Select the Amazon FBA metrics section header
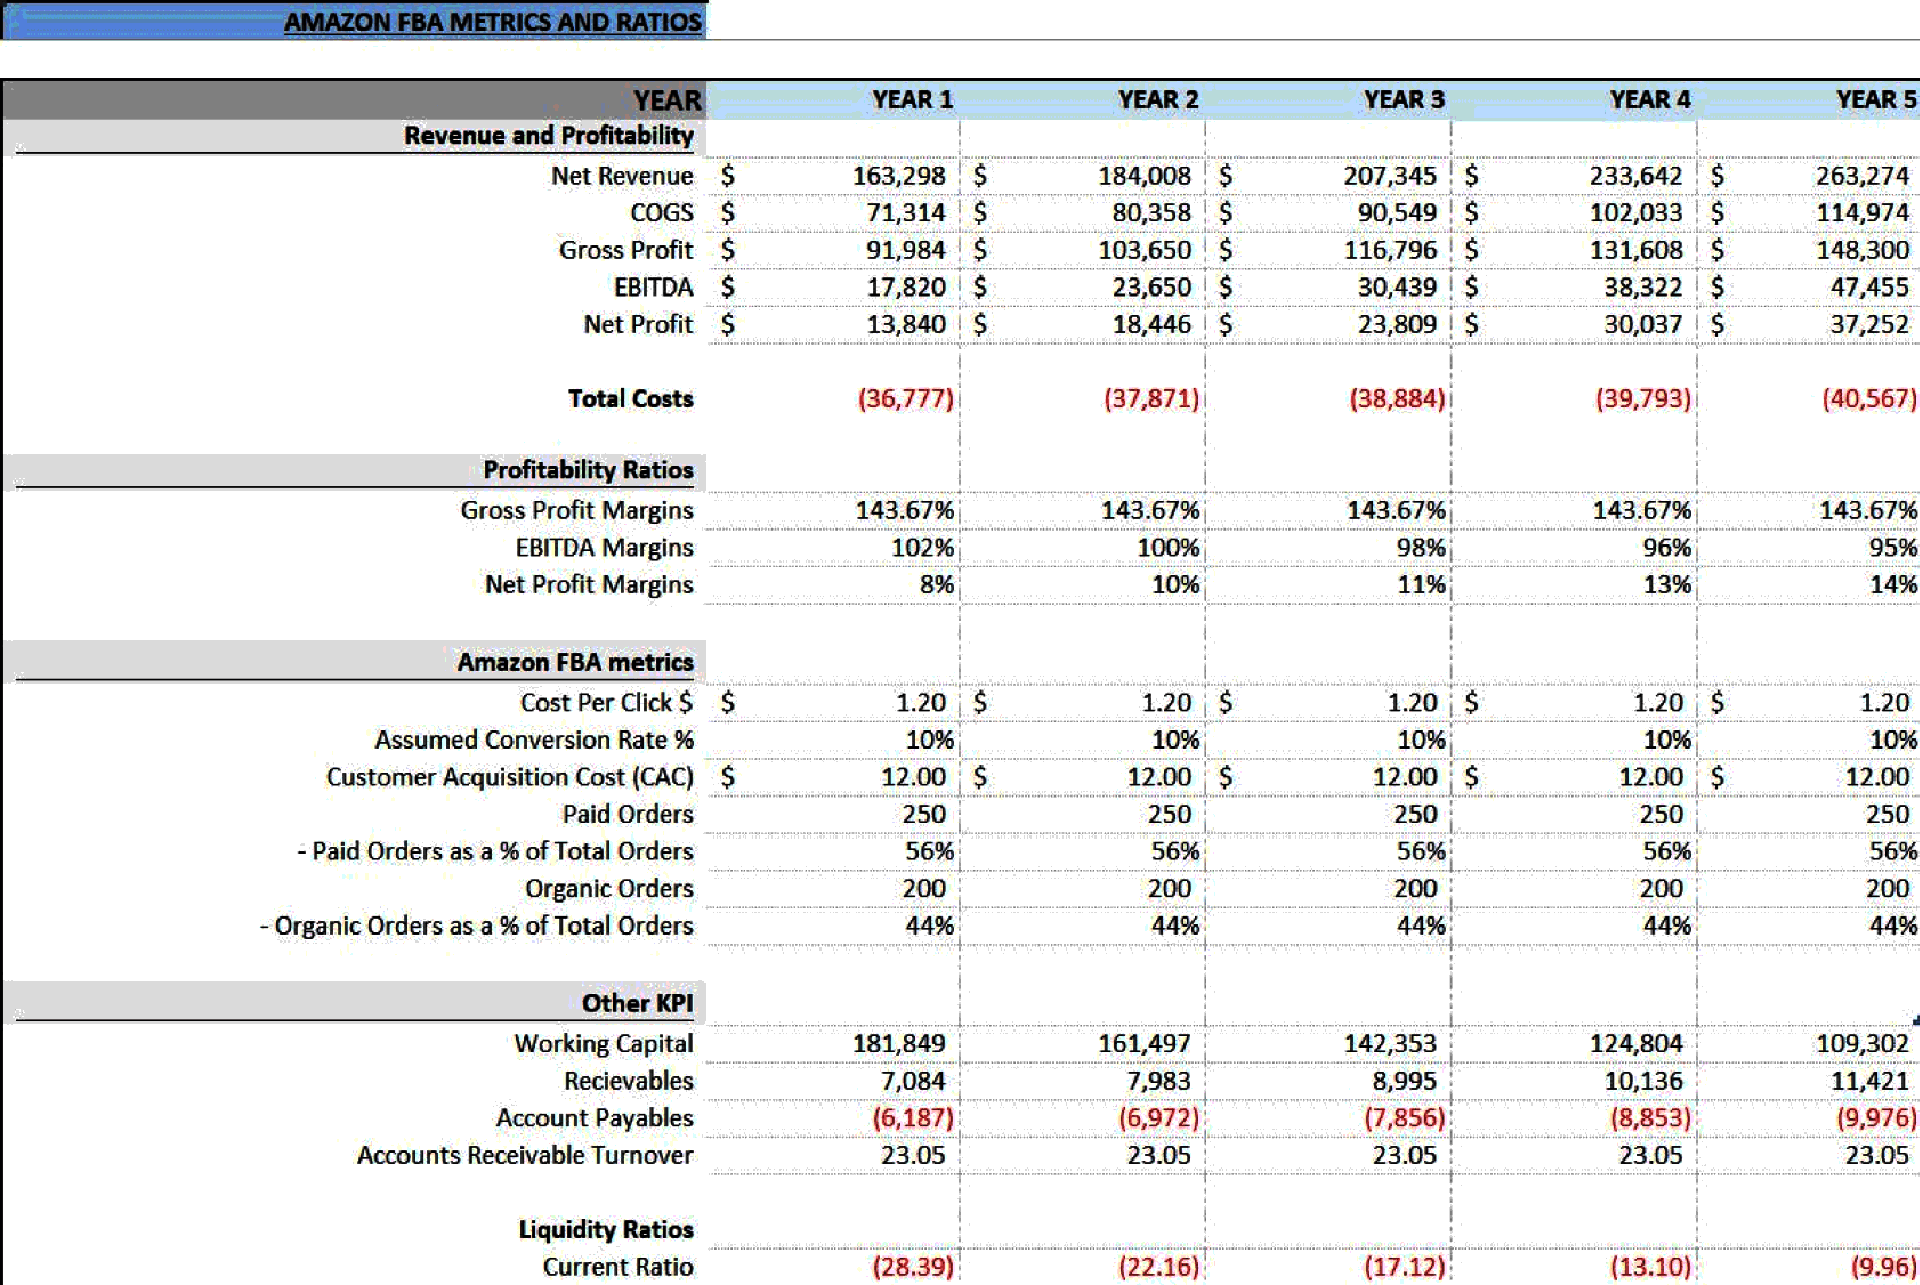 click(576, 662)
